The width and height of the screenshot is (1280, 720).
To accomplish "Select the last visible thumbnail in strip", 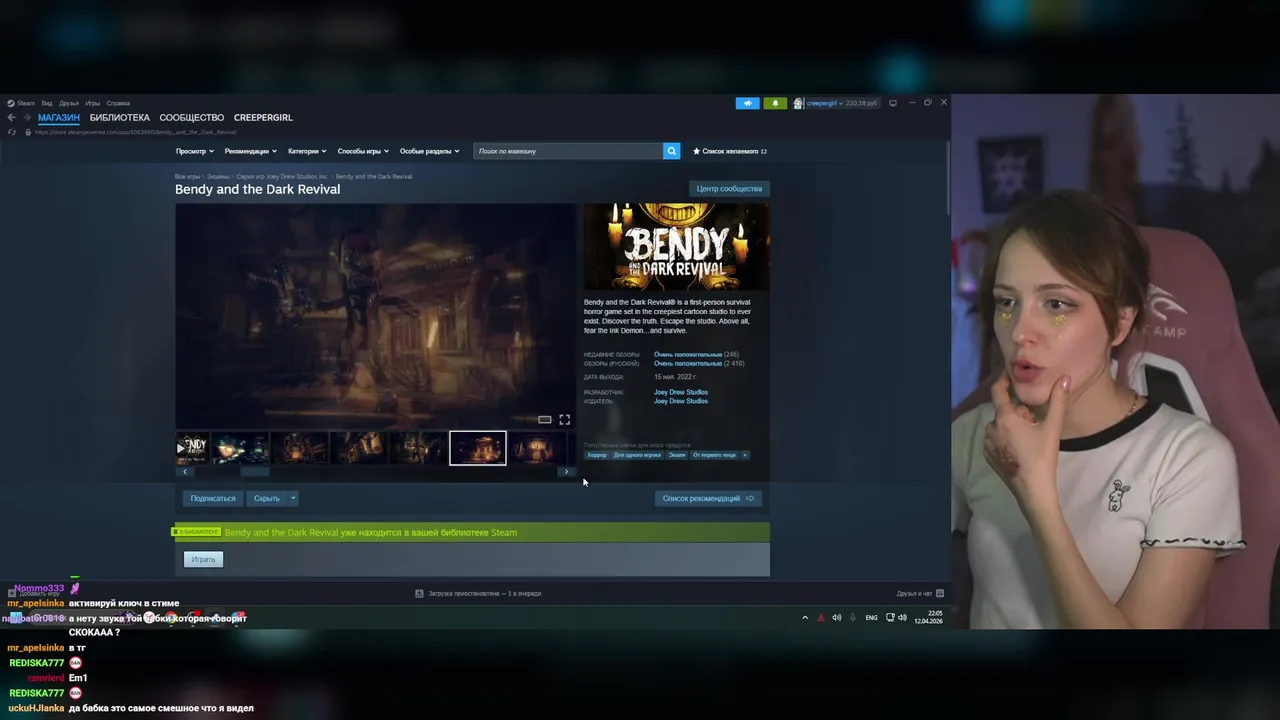I will (x=537, y=448).
